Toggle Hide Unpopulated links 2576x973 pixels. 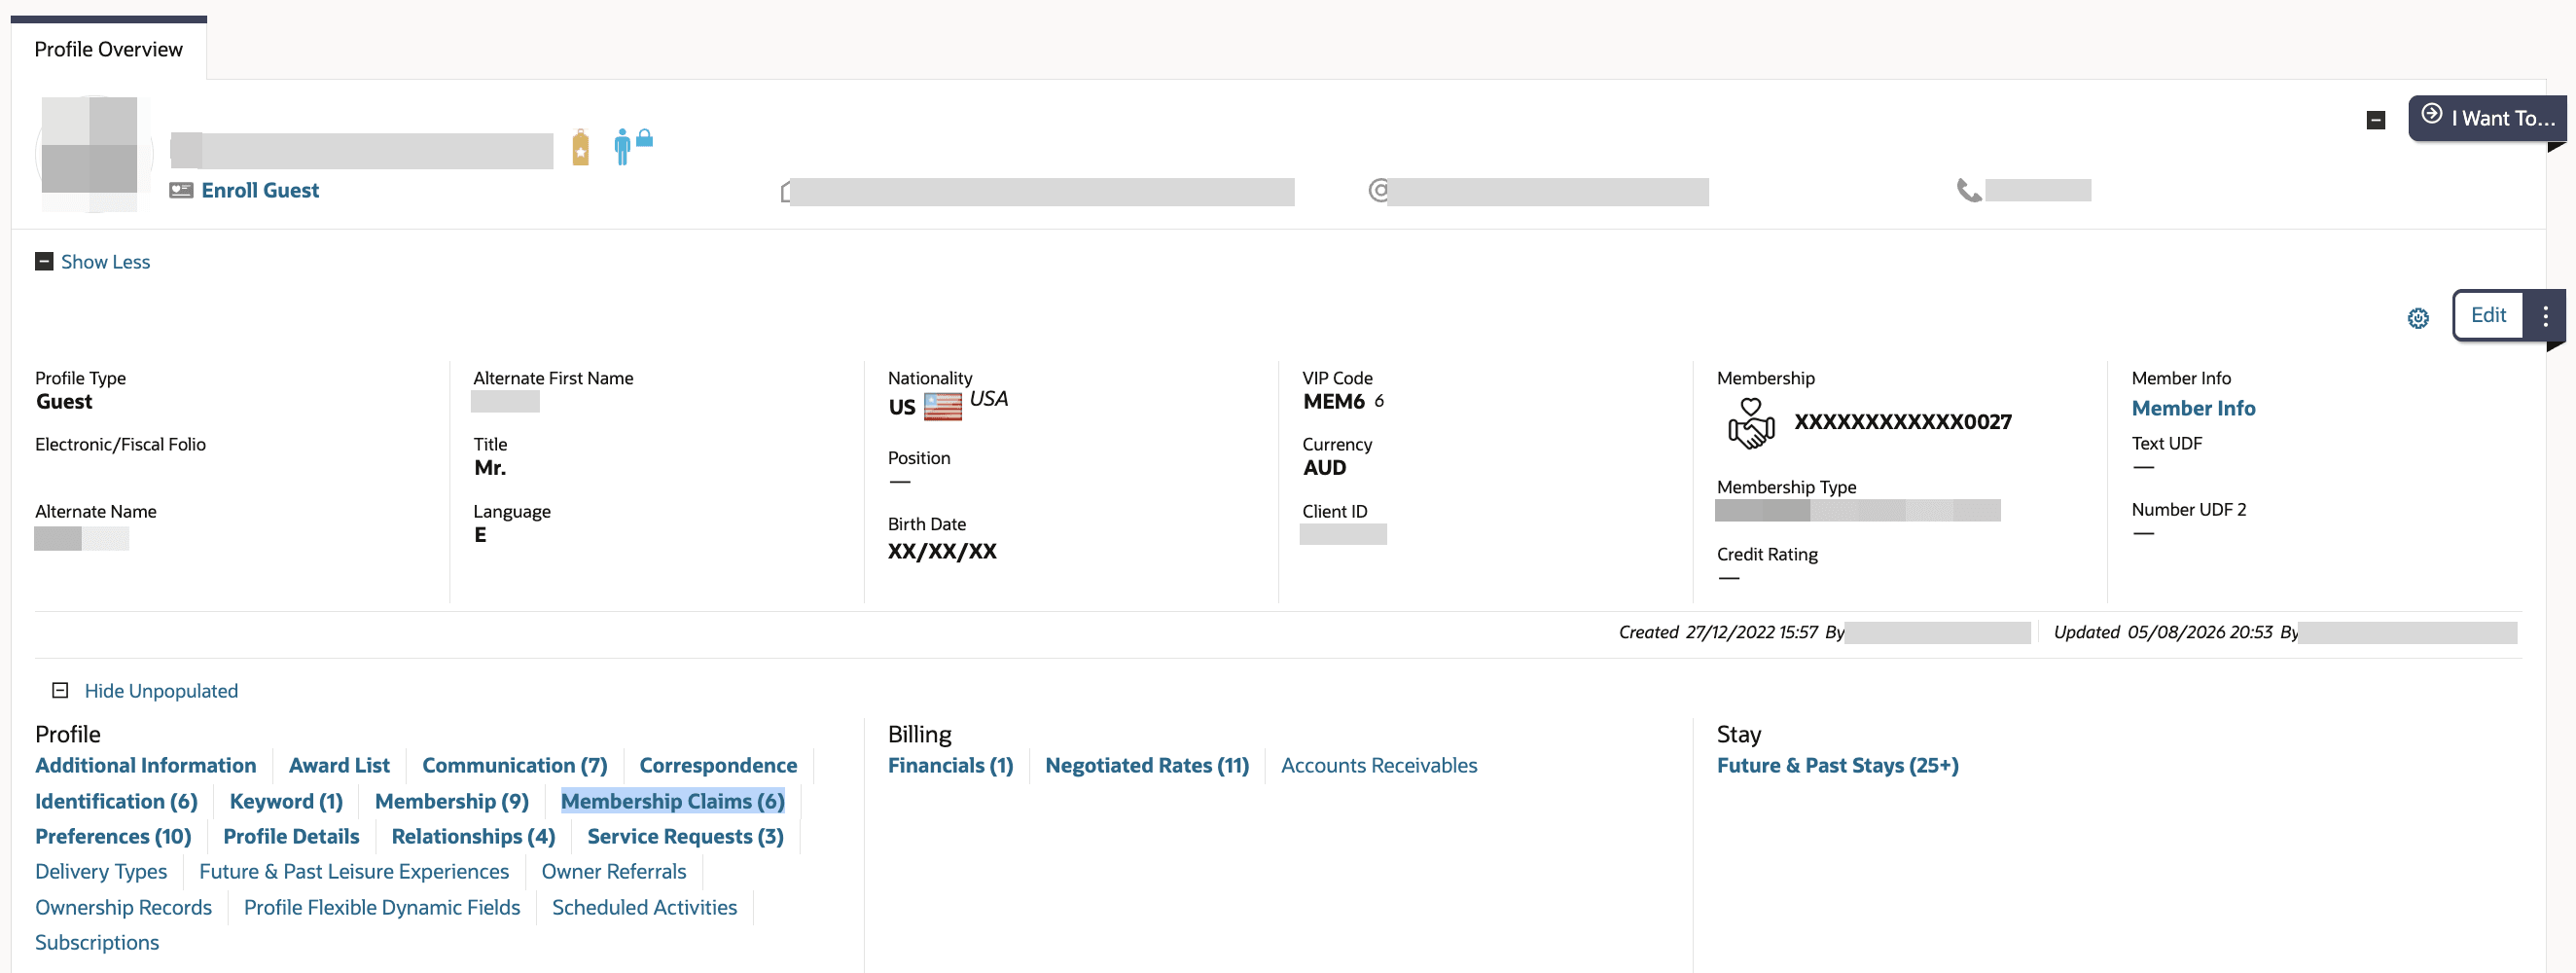pos(145,691)
